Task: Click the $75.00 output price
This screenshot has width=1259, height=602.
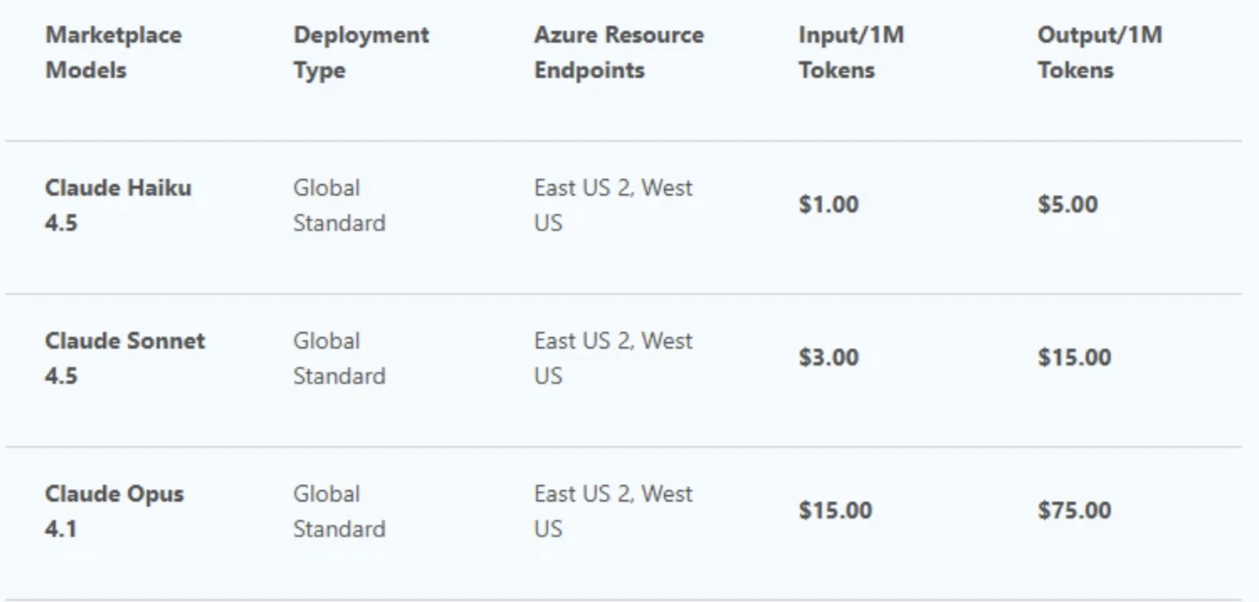Action: click(x=1074, y=511)
